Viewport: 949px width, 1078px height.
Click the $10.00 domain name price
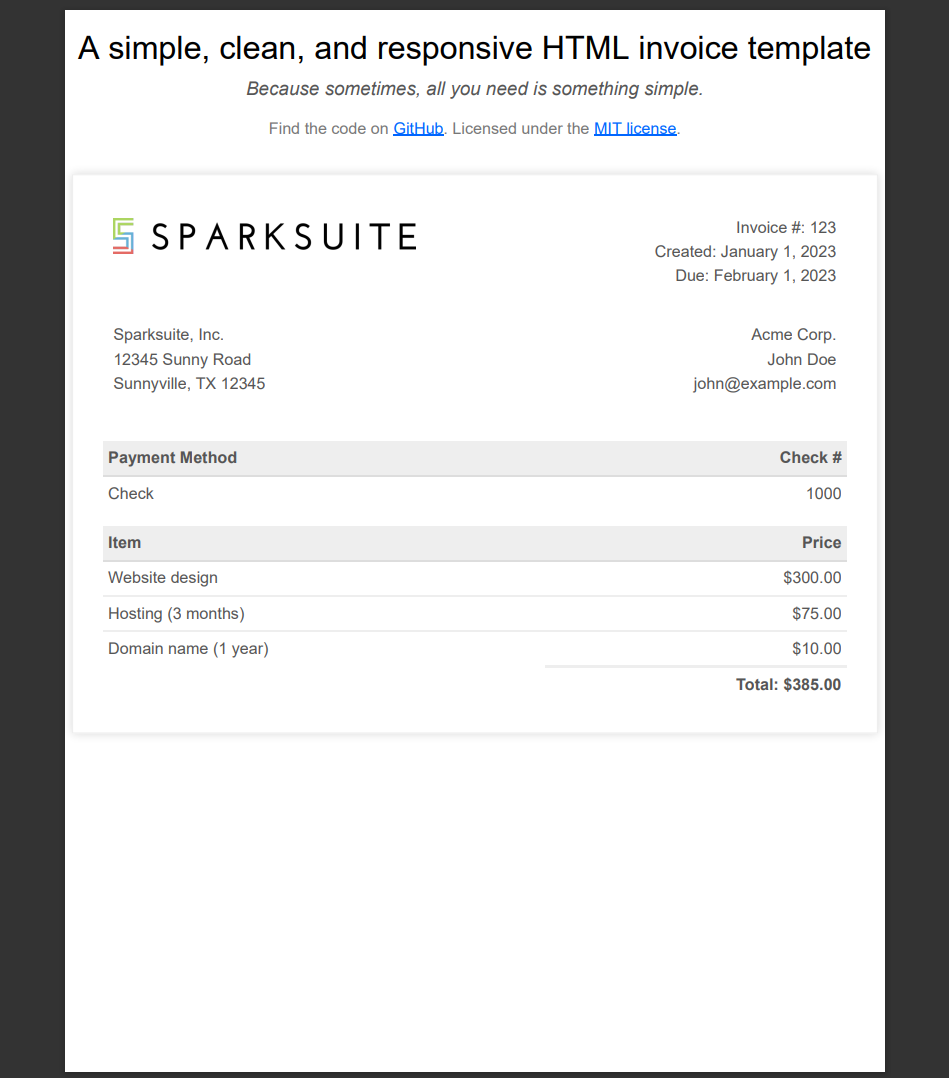[x=816, y=649]
